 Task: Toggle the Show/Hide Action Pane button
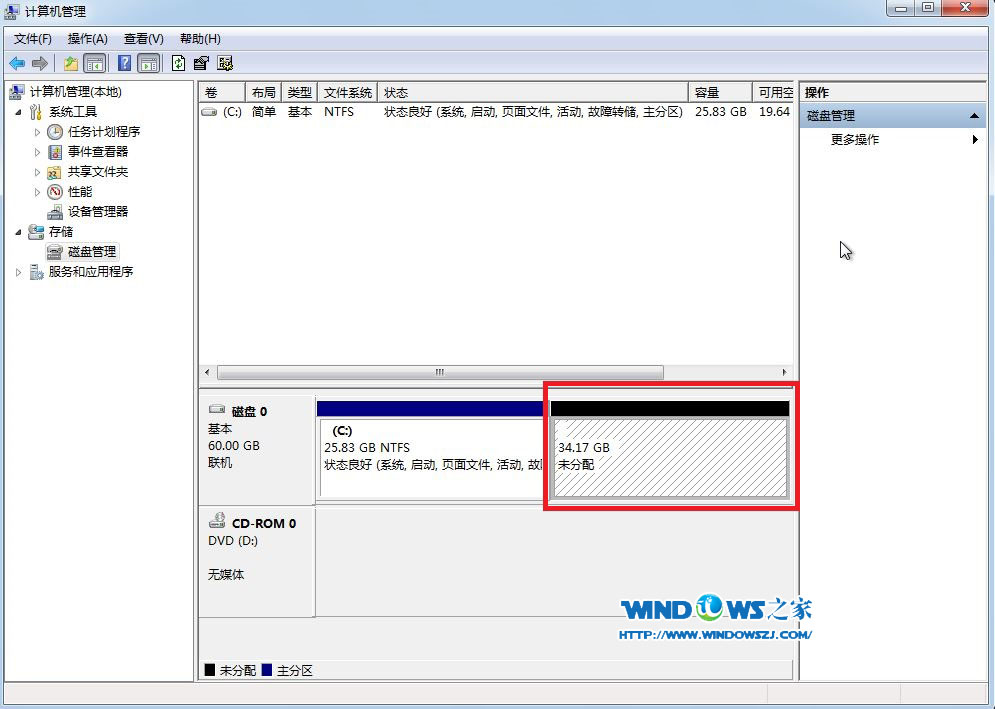[149, 63]
